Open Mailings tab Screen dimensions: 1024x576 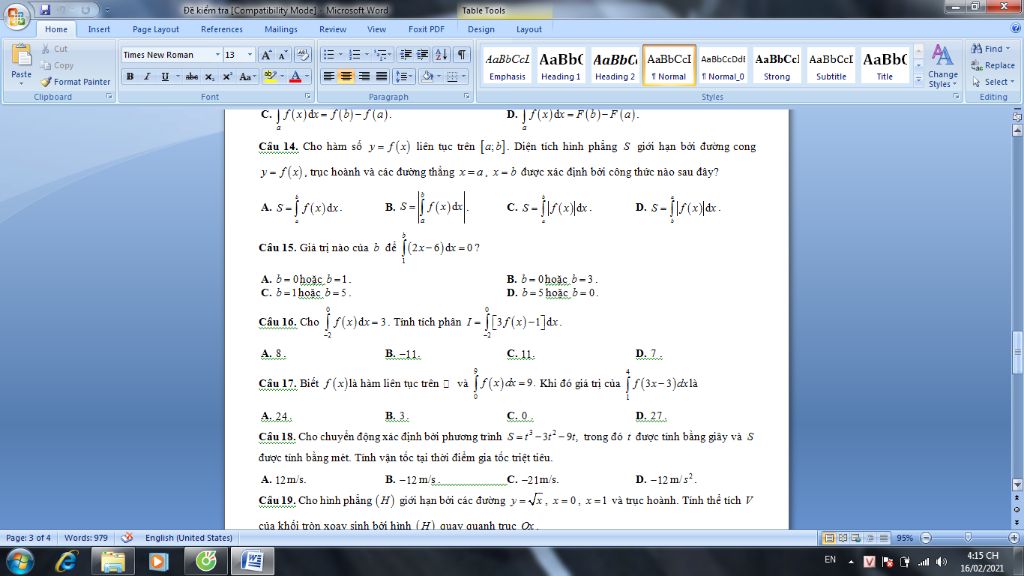pos(281,29)
